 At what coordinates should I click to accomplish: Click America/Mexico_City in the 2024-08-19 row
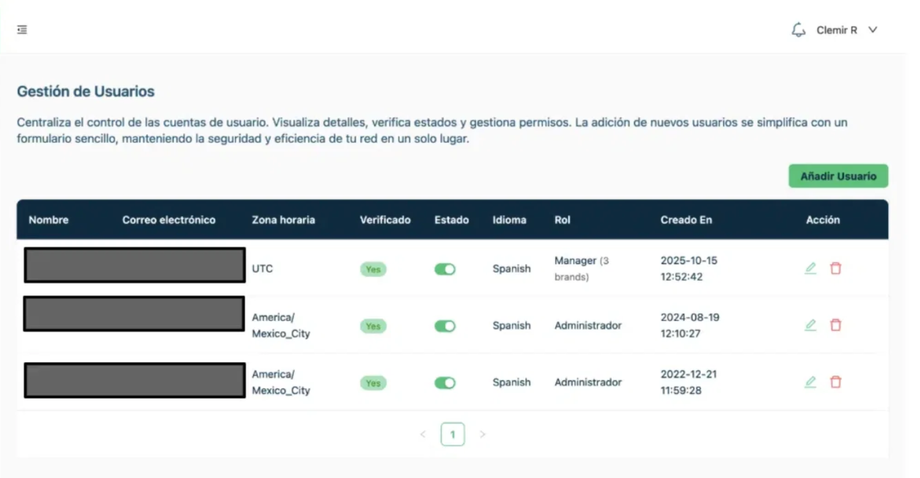(281, 326)
